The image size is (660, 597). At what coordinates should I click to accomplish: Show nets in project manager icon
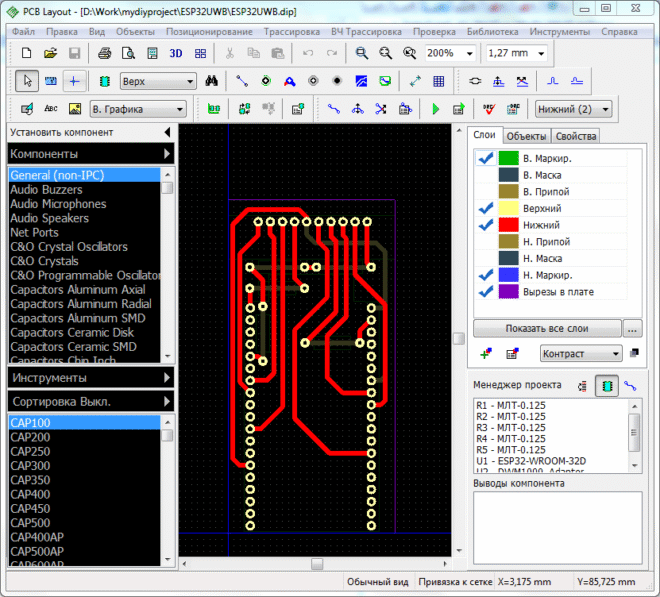(x=630, y=386)
